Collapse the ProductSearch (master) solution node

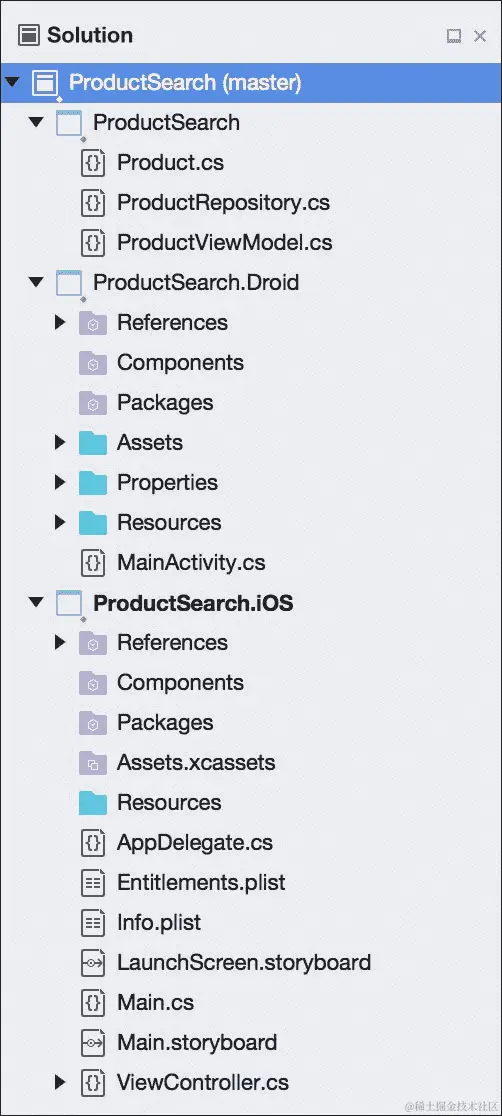pos(11,83)
